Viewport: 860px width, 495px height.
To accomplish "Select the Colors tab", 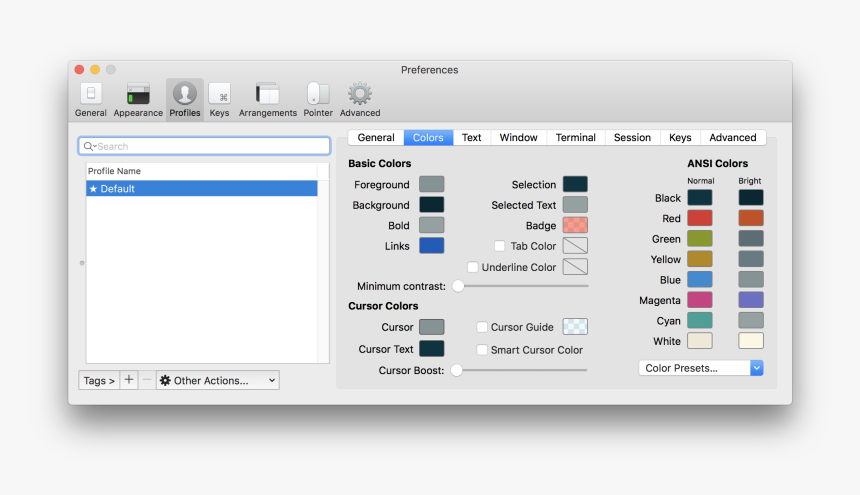I will [x=428, y=138].
